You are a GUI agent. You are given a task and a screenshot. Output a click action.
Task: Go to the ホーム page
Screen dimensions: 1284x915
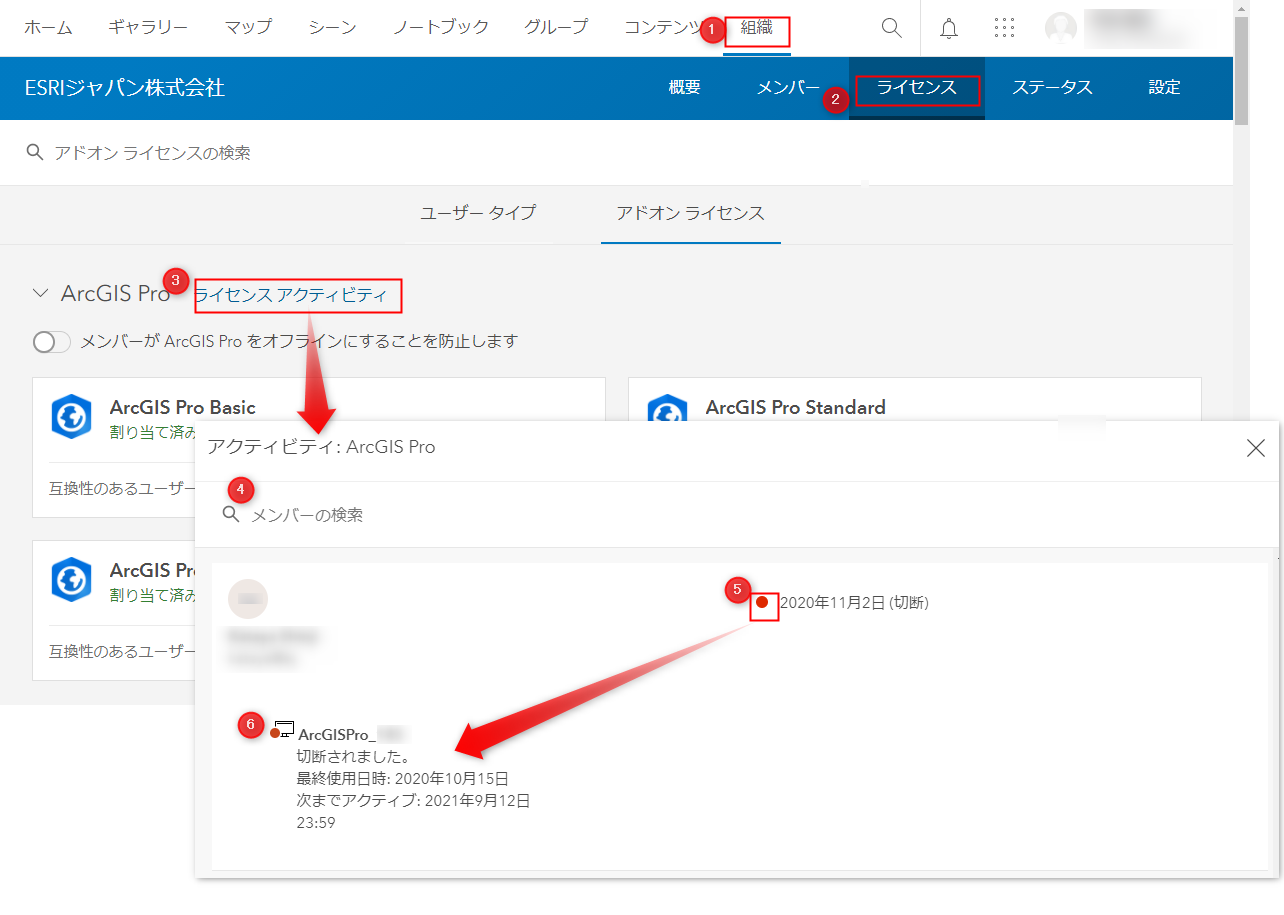[48, 27]
